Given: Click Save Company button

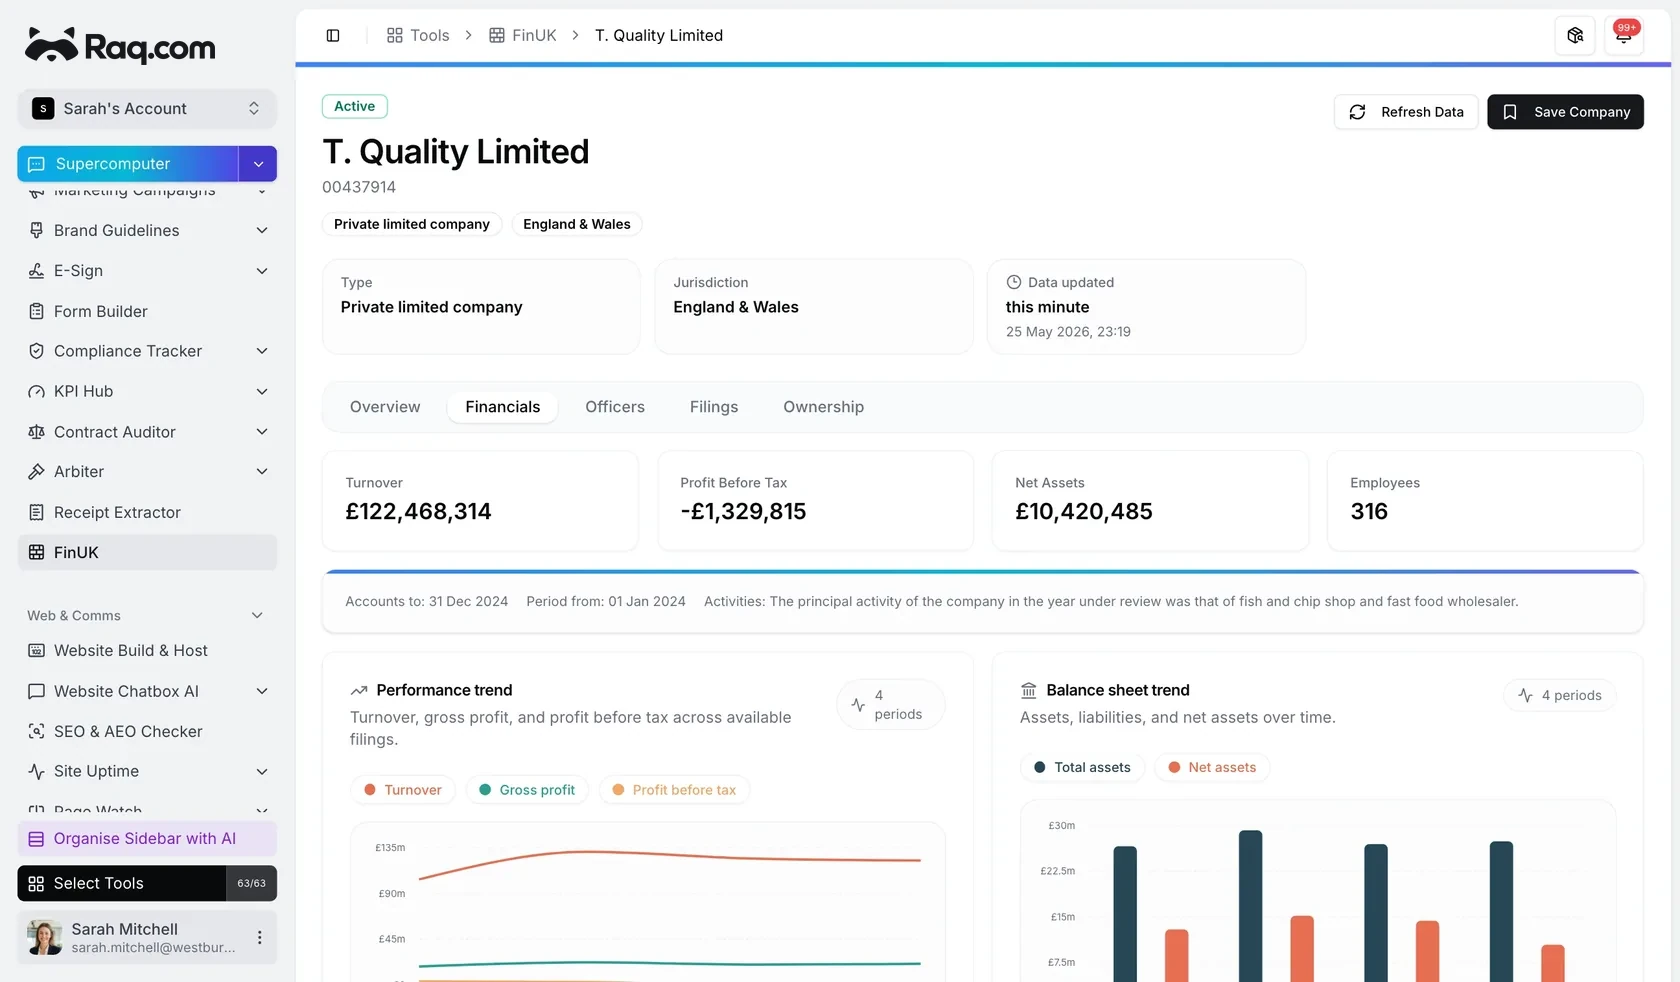Looking at the screenshot, I should [x=1565, y=112].
